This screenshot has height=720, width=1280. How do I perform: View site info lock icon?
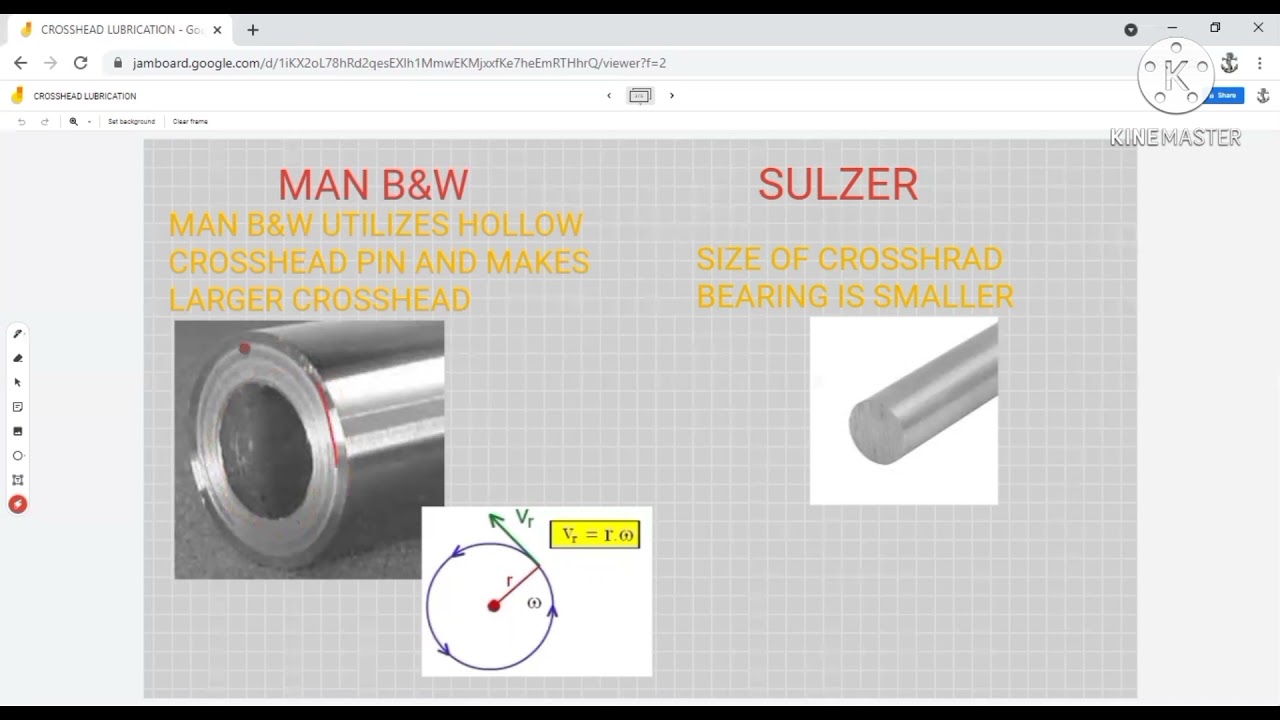pos(118,63)
